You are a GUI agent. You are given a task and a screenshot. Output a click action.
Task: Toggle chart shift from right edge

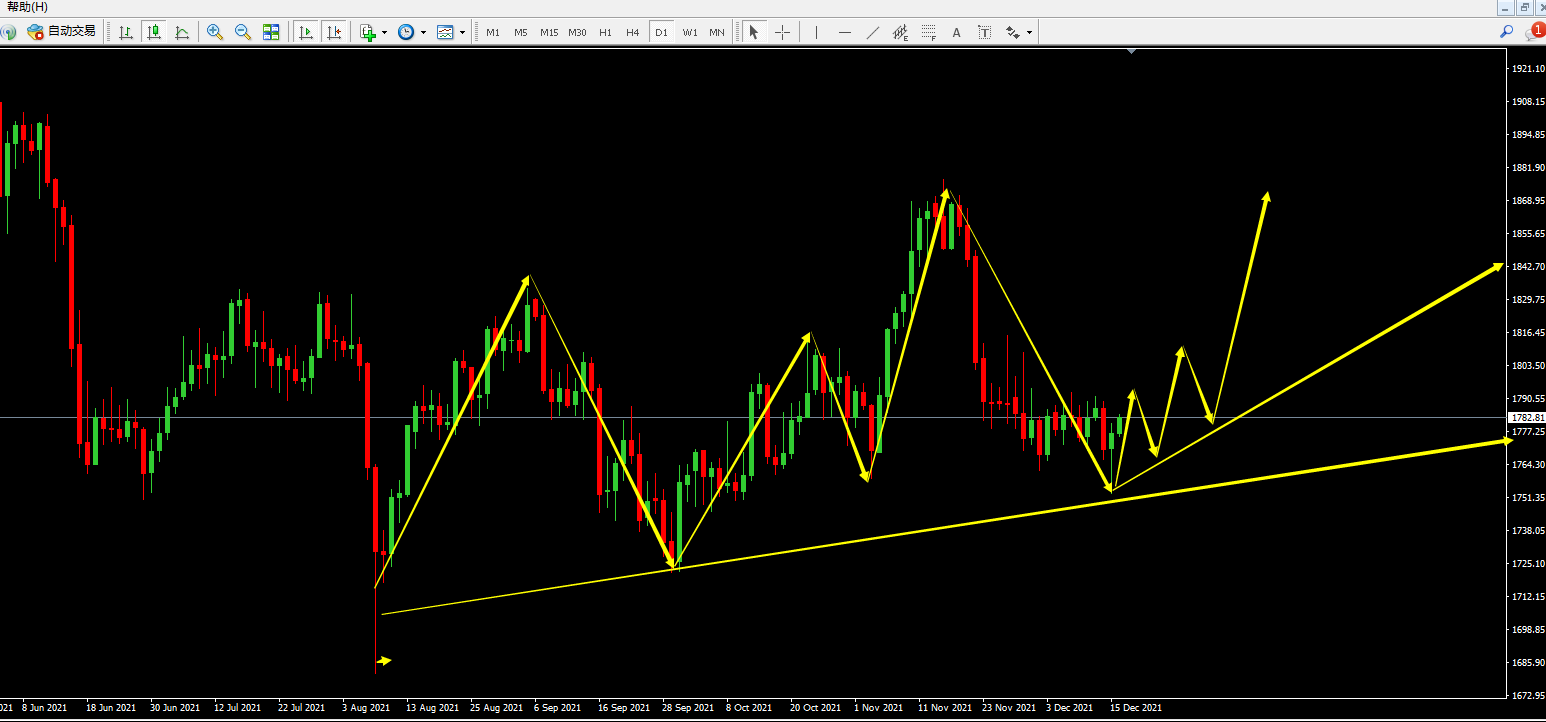click(334, 32)
